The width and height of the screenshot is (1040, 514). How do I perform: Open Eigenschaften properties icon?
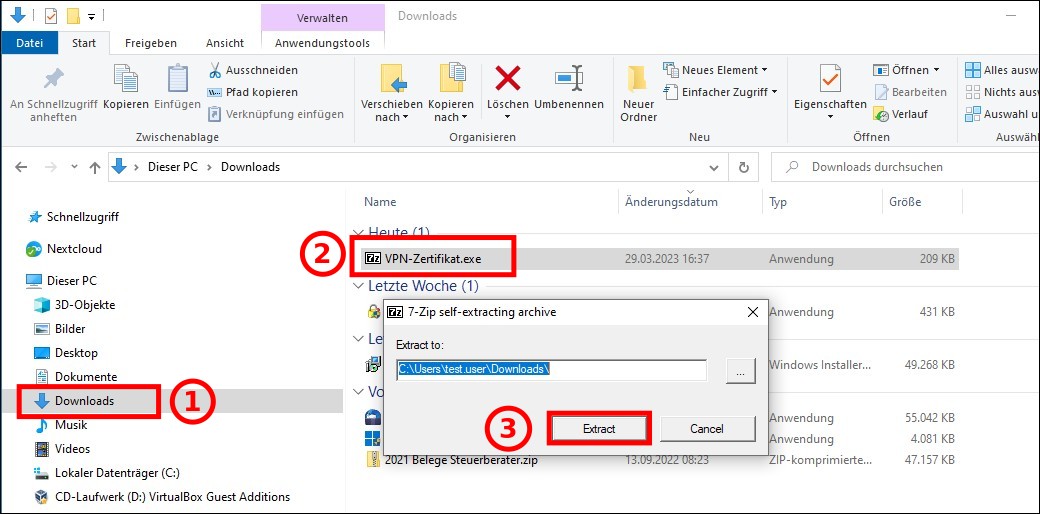tap(830, 80)
